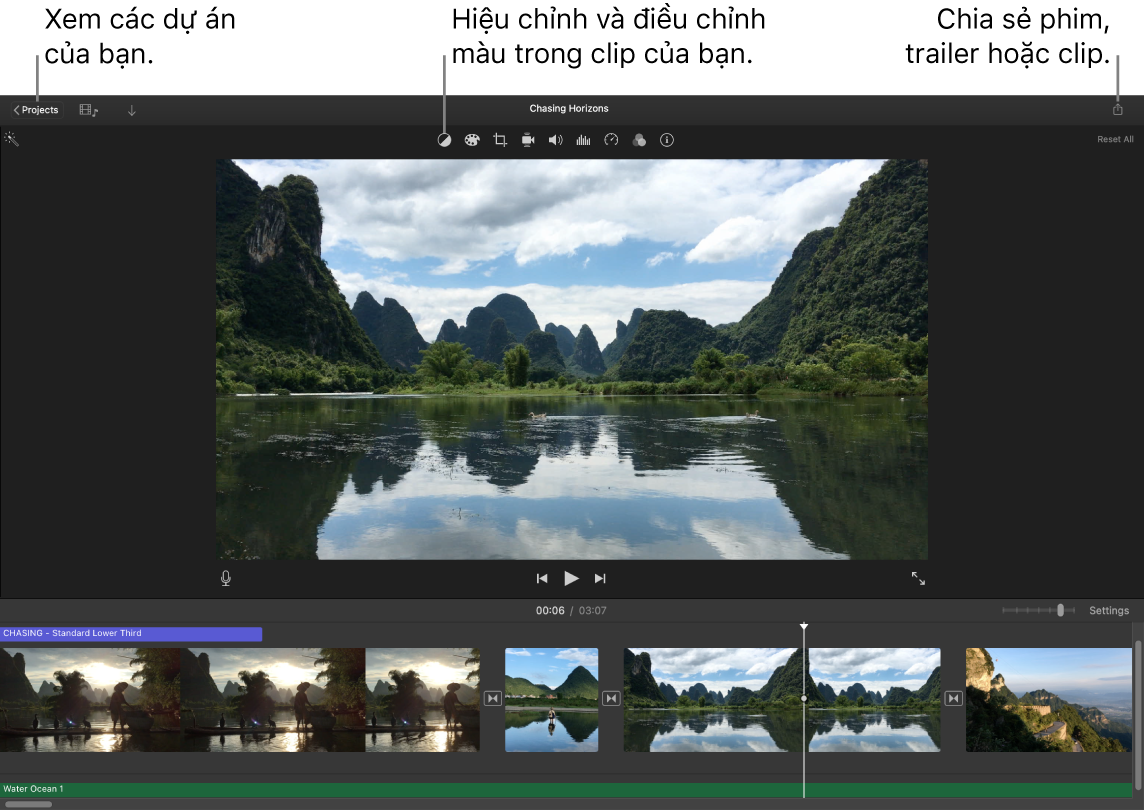Screen dimensions: 1144x811
Task: Click transition before cliffside road clip
Action: point(953,699)
